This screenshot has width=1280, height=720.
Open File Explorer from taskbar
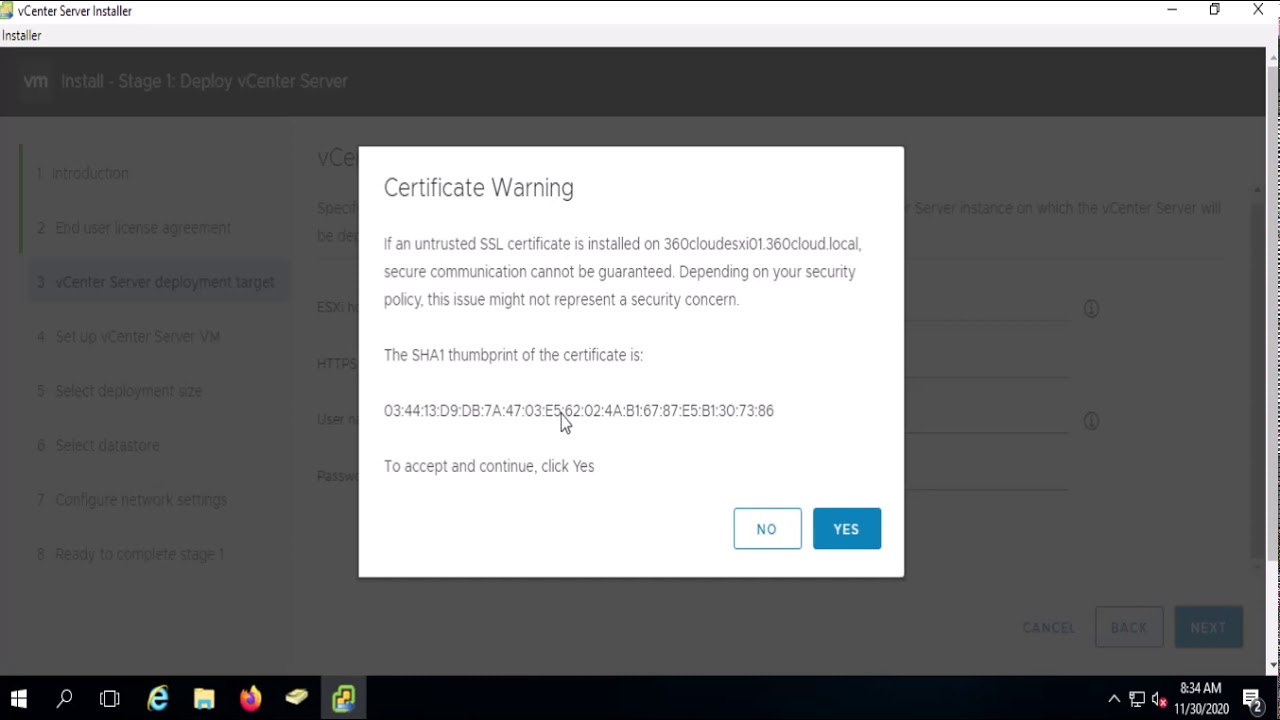point(204,698)
